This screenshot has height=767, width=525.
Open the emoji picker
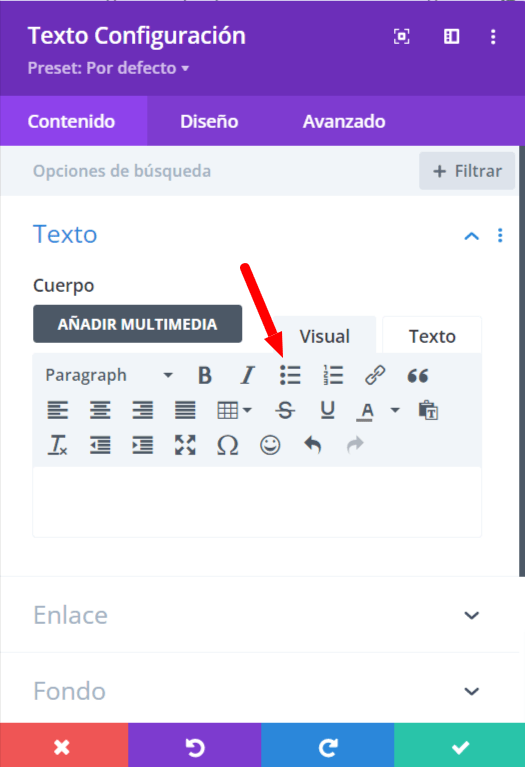pos(270,445)
